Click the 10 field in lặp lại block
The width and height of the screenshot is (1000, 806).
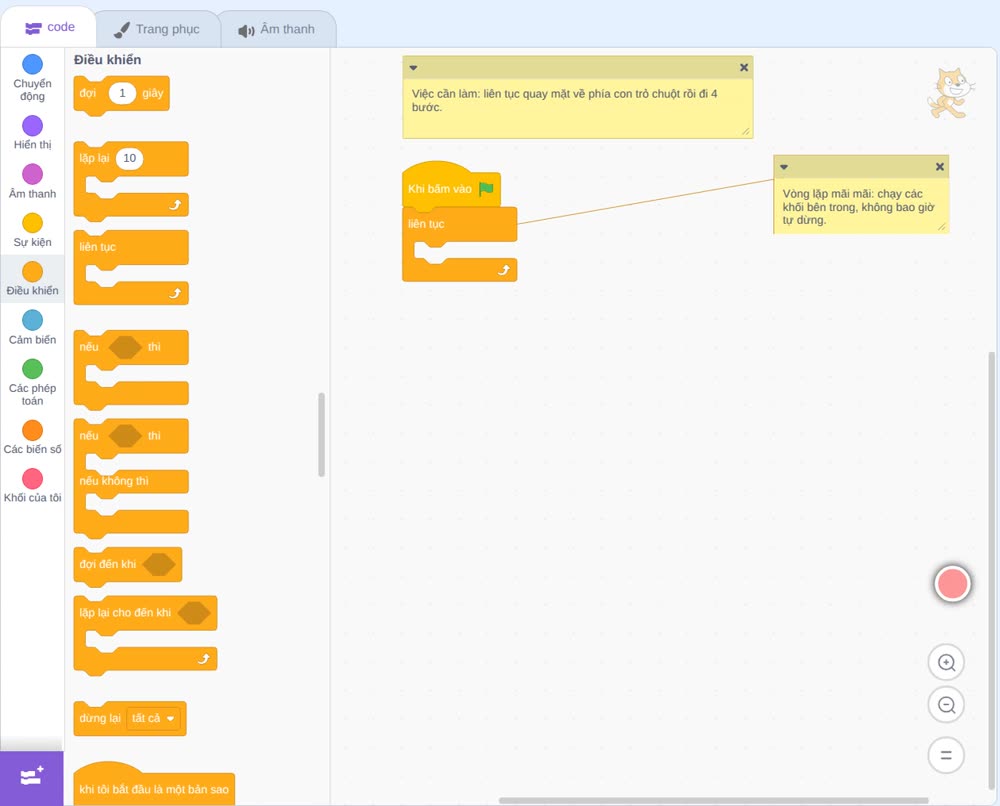coord(129,158)
